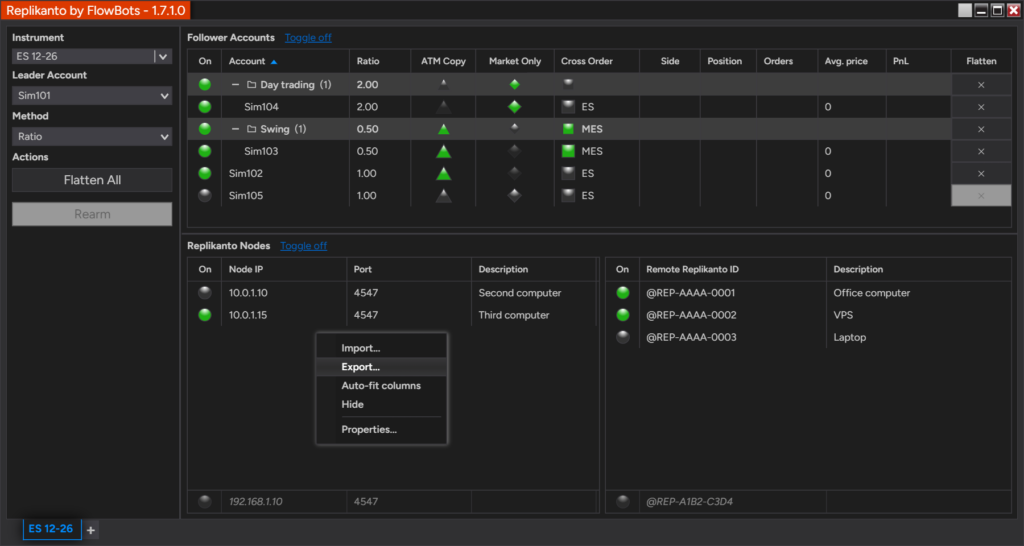Select the Office computer description cell

[918, 293]
